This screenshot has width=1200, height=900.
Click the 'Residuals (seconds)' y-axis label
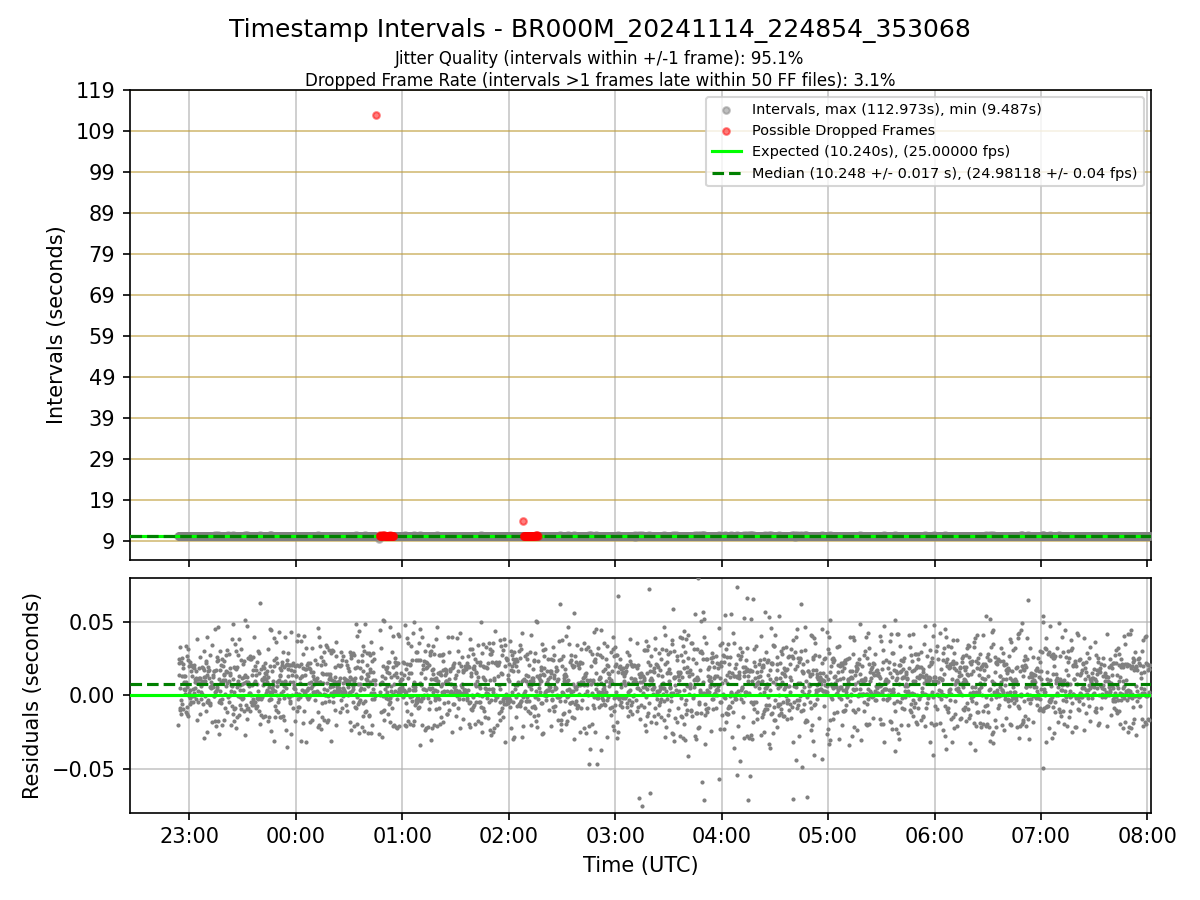coord(32,696)
